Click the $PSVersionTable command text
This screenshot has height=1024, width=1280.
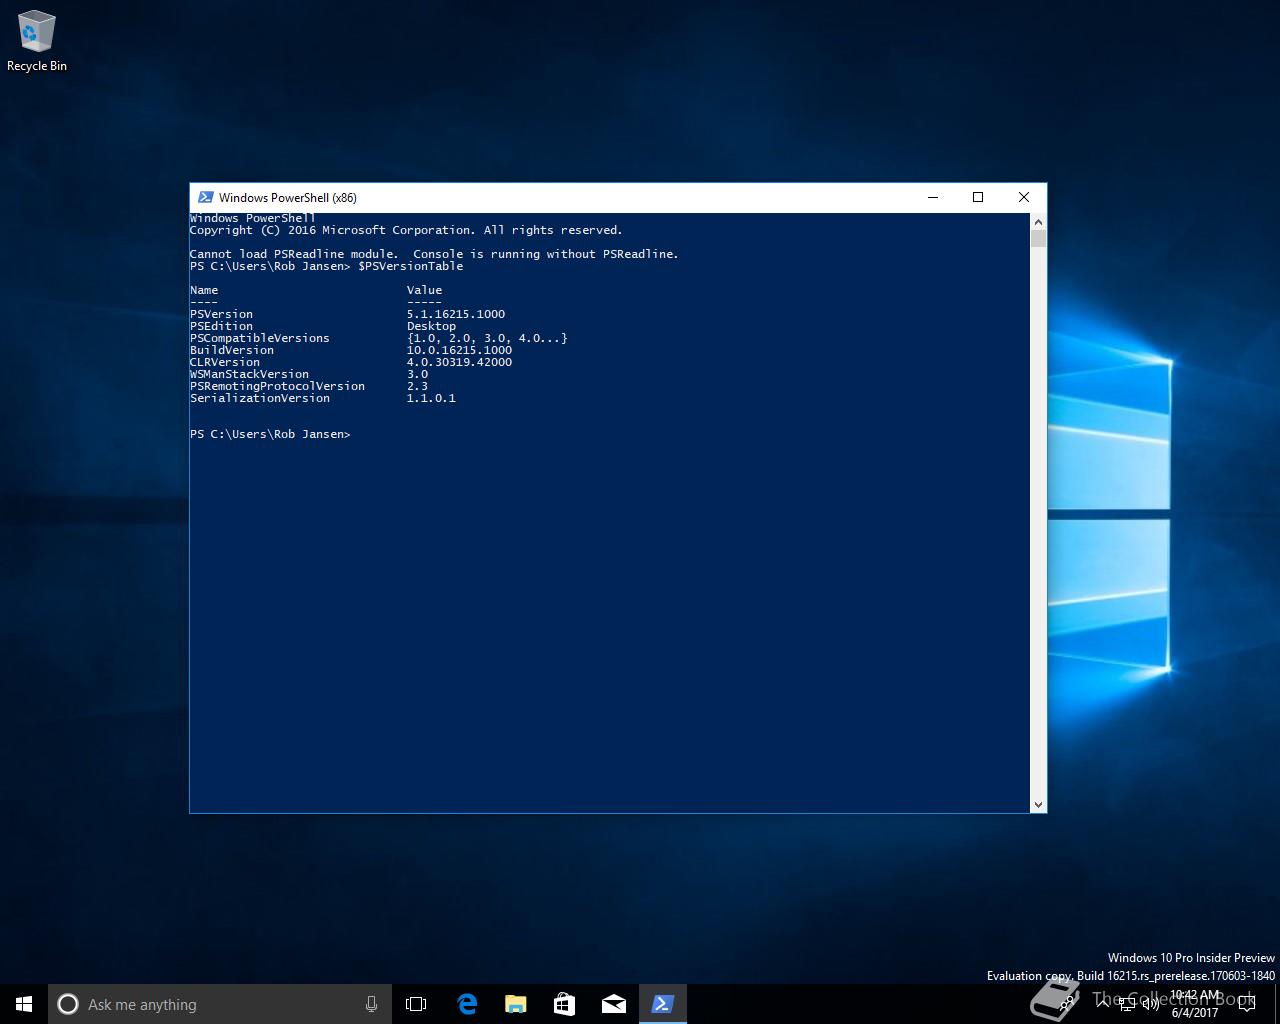coord(411,266)
